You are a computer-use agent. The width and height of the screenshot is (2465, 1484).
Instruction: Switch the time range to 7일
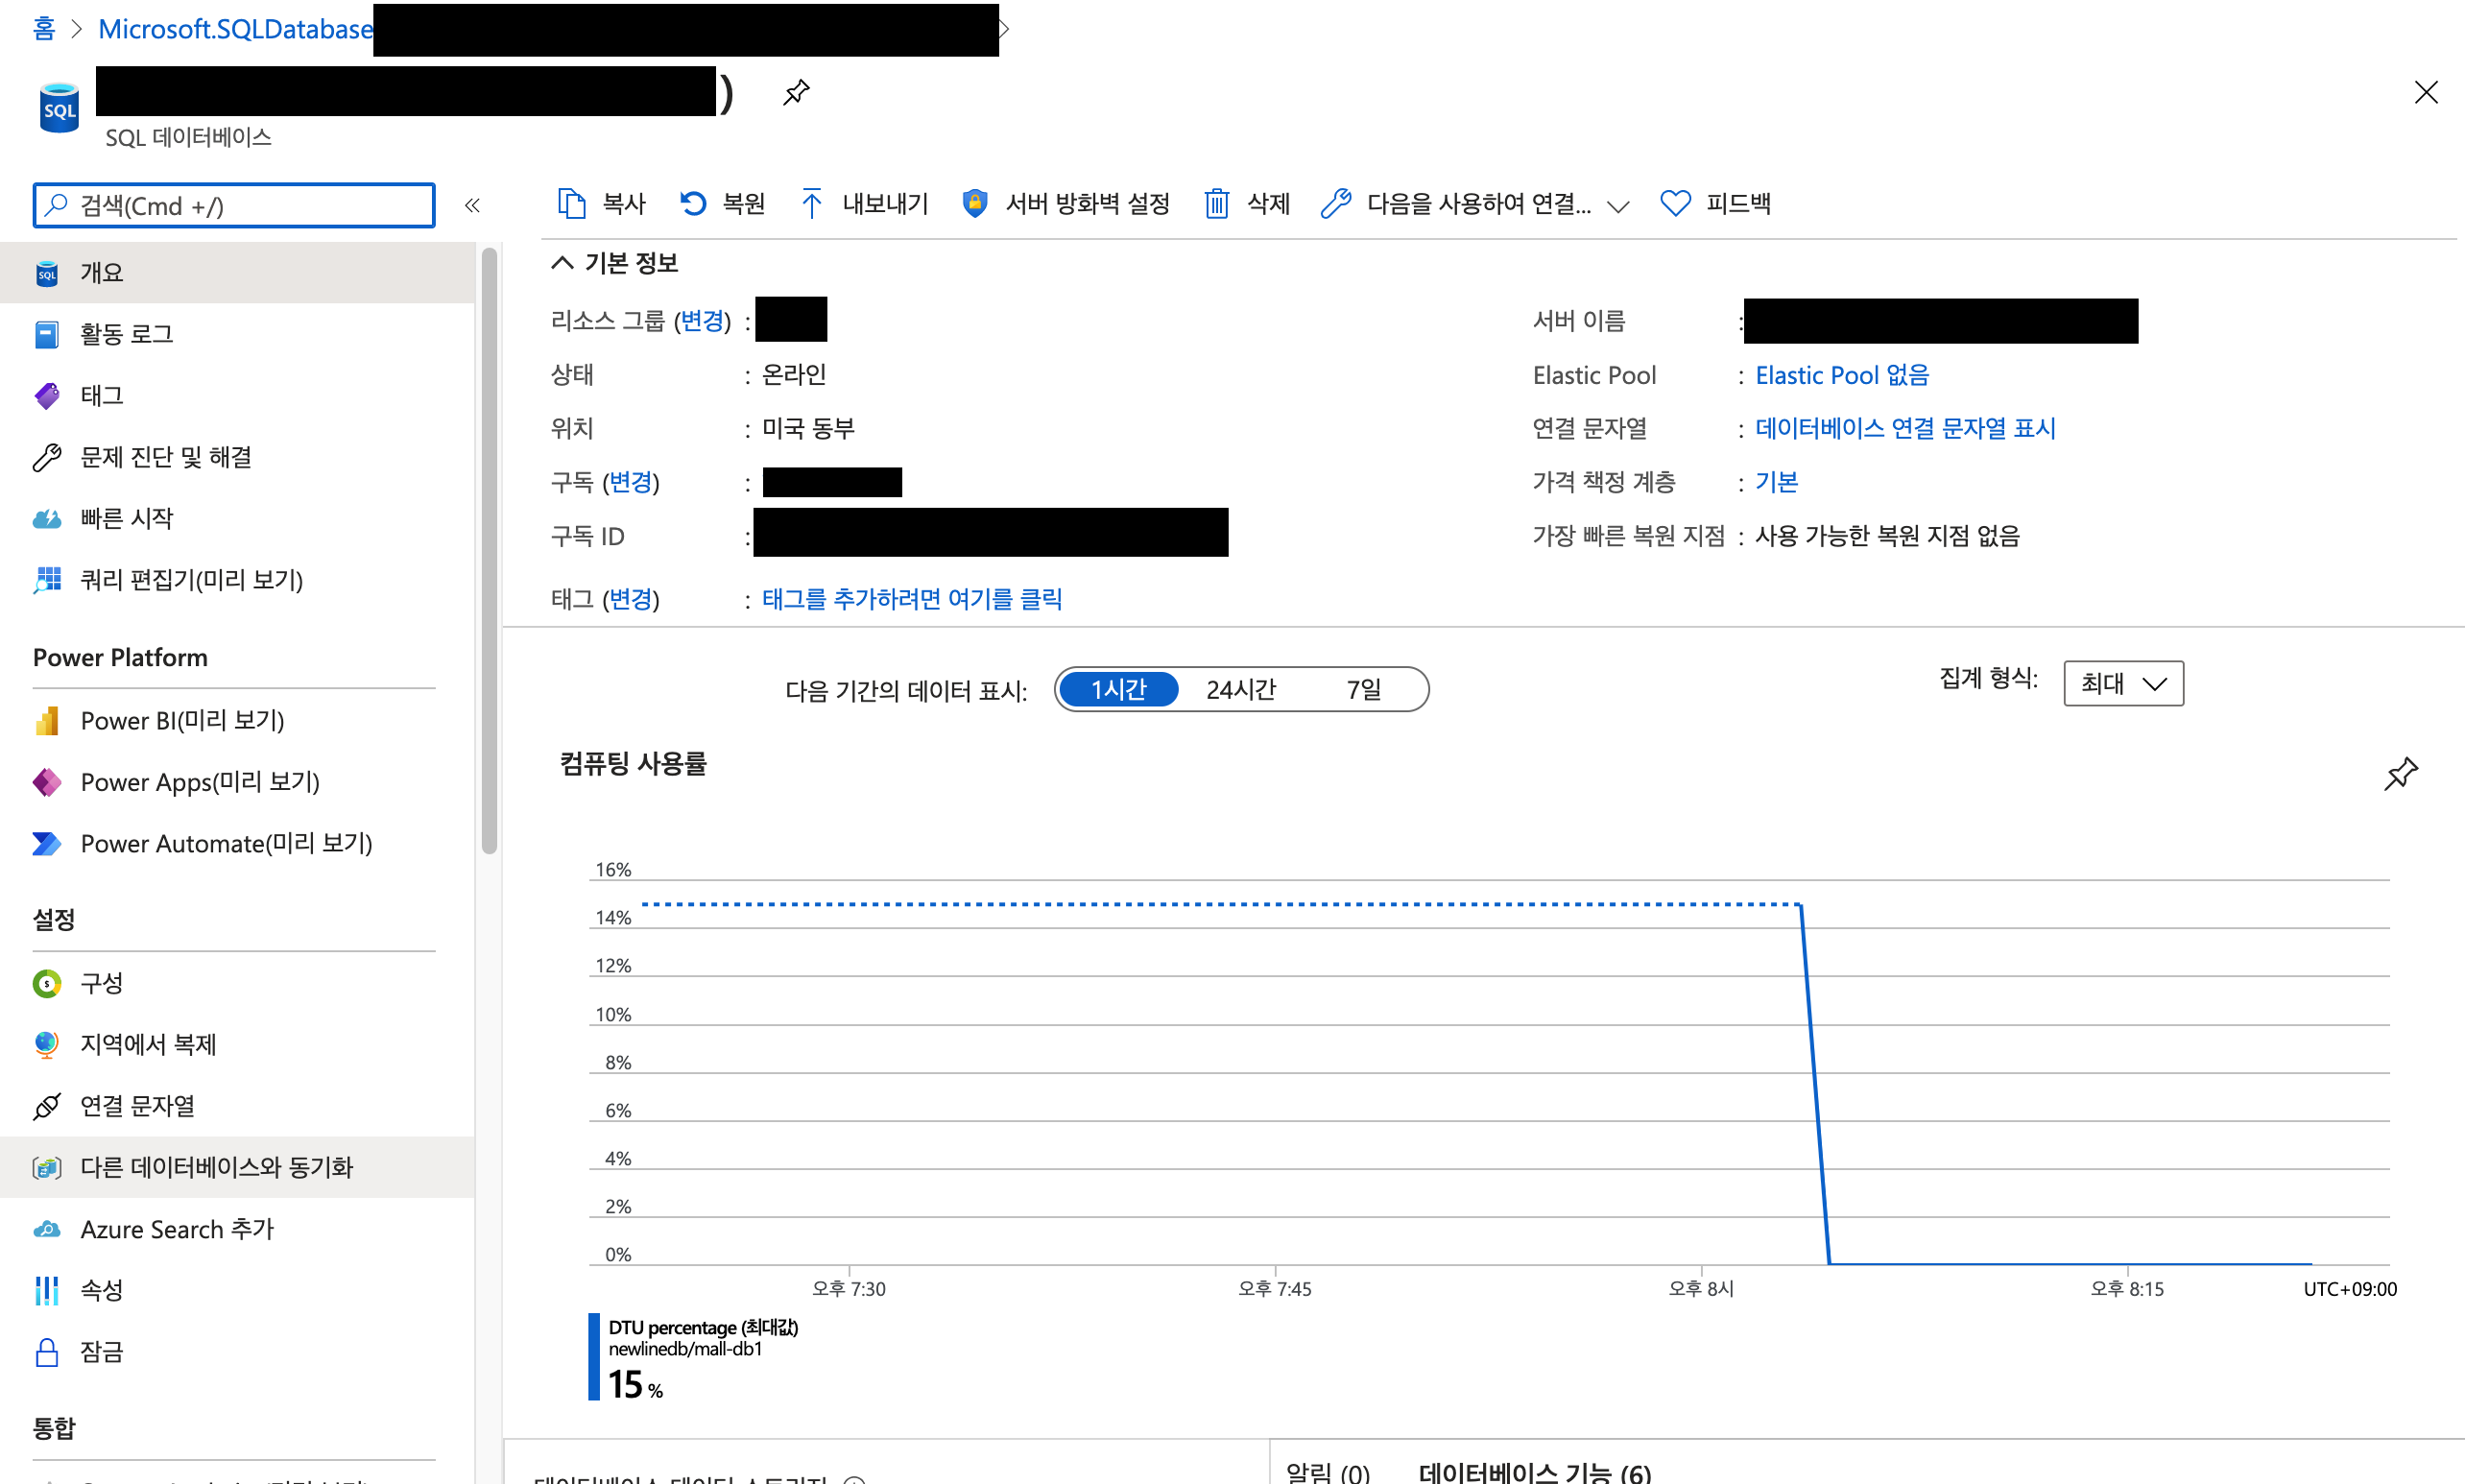point(1363,689)
